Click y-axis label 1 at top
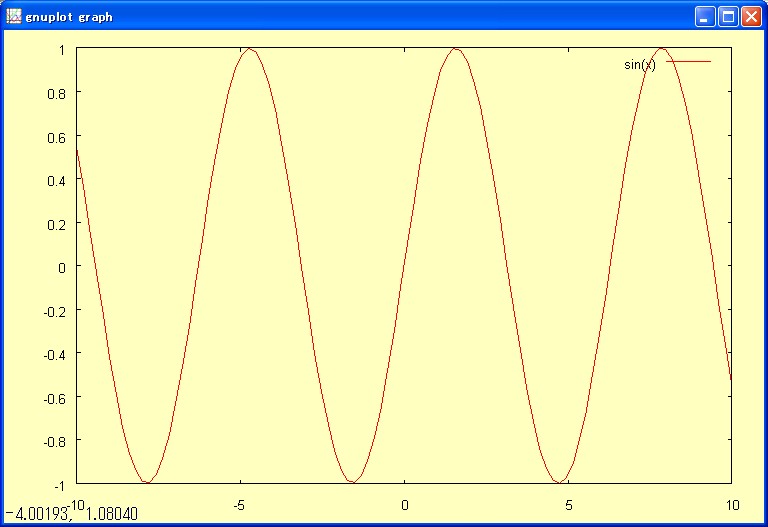The height and width of the screenshot is (527, 768). tap(62, 49)
